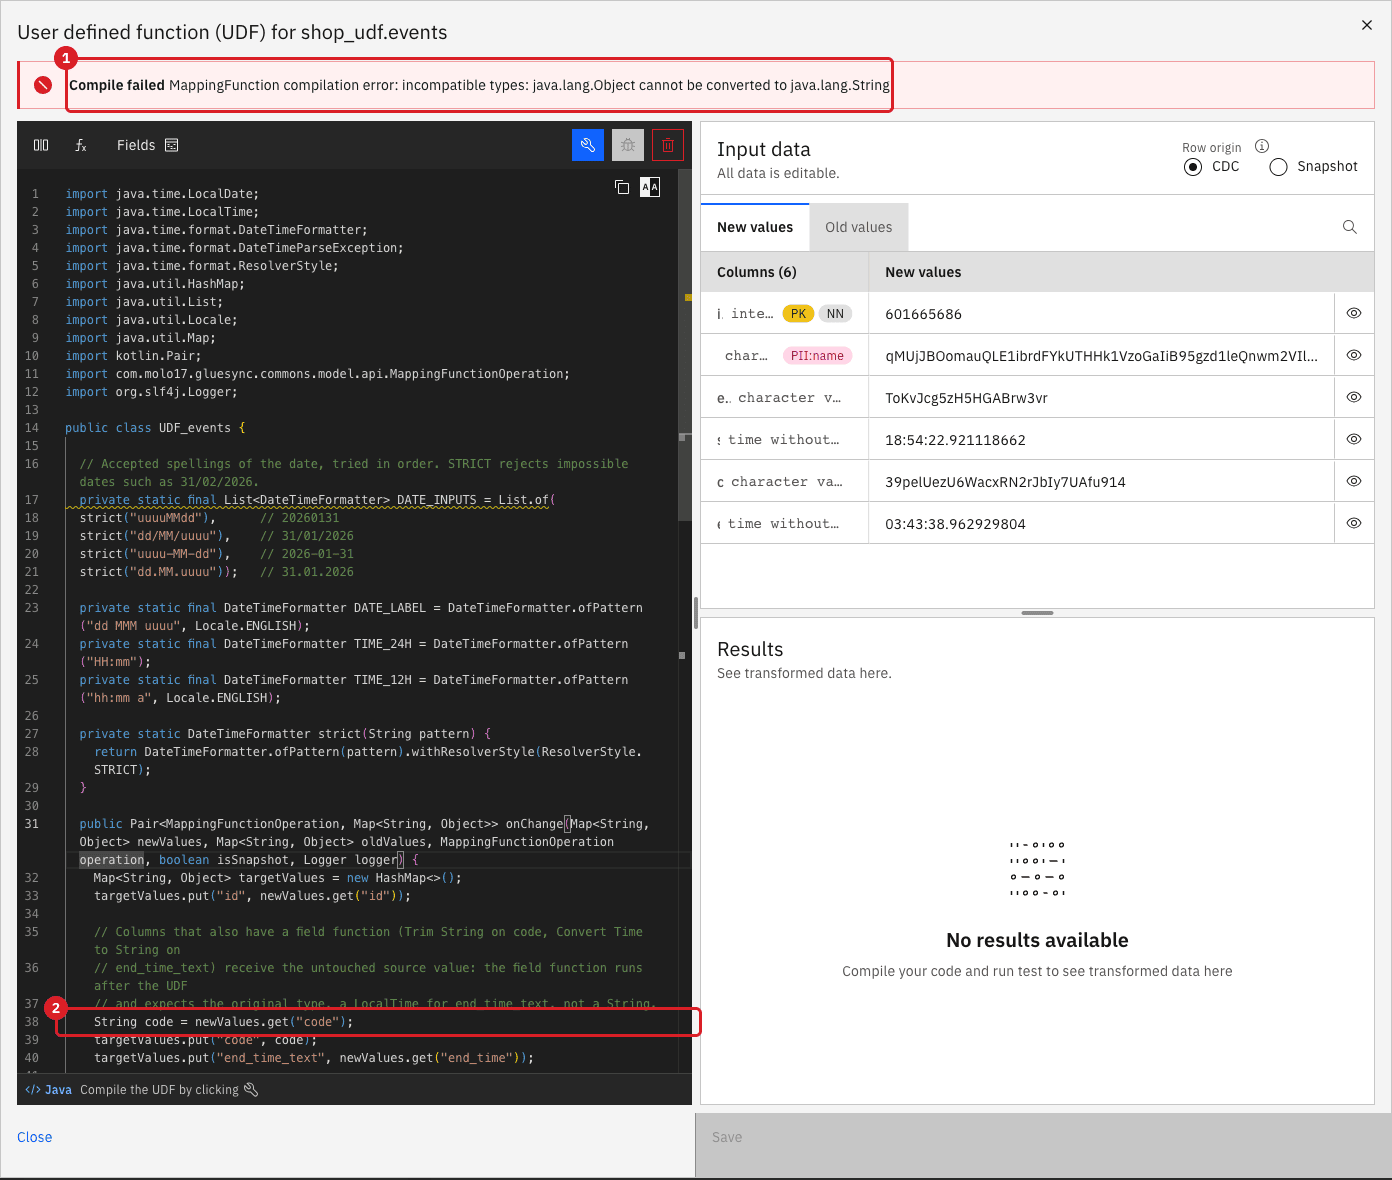Image resolution: width=1392 pixels, height=1180 pixels.
Task: Click code line 38 String code assignment
Action: pyautogui.click(x=224, y=1022)
